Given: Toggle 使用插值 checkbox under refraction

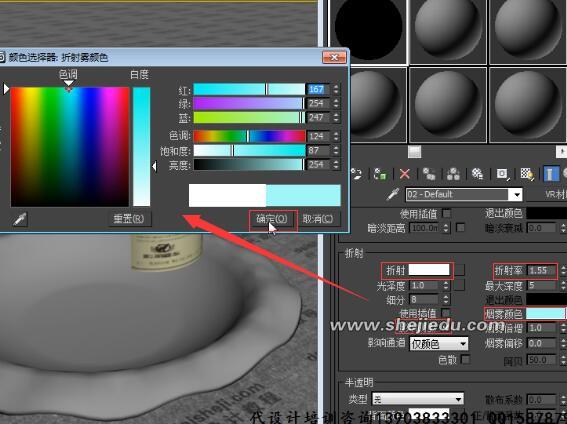Looking at the screenshot, I should point(447,313).
